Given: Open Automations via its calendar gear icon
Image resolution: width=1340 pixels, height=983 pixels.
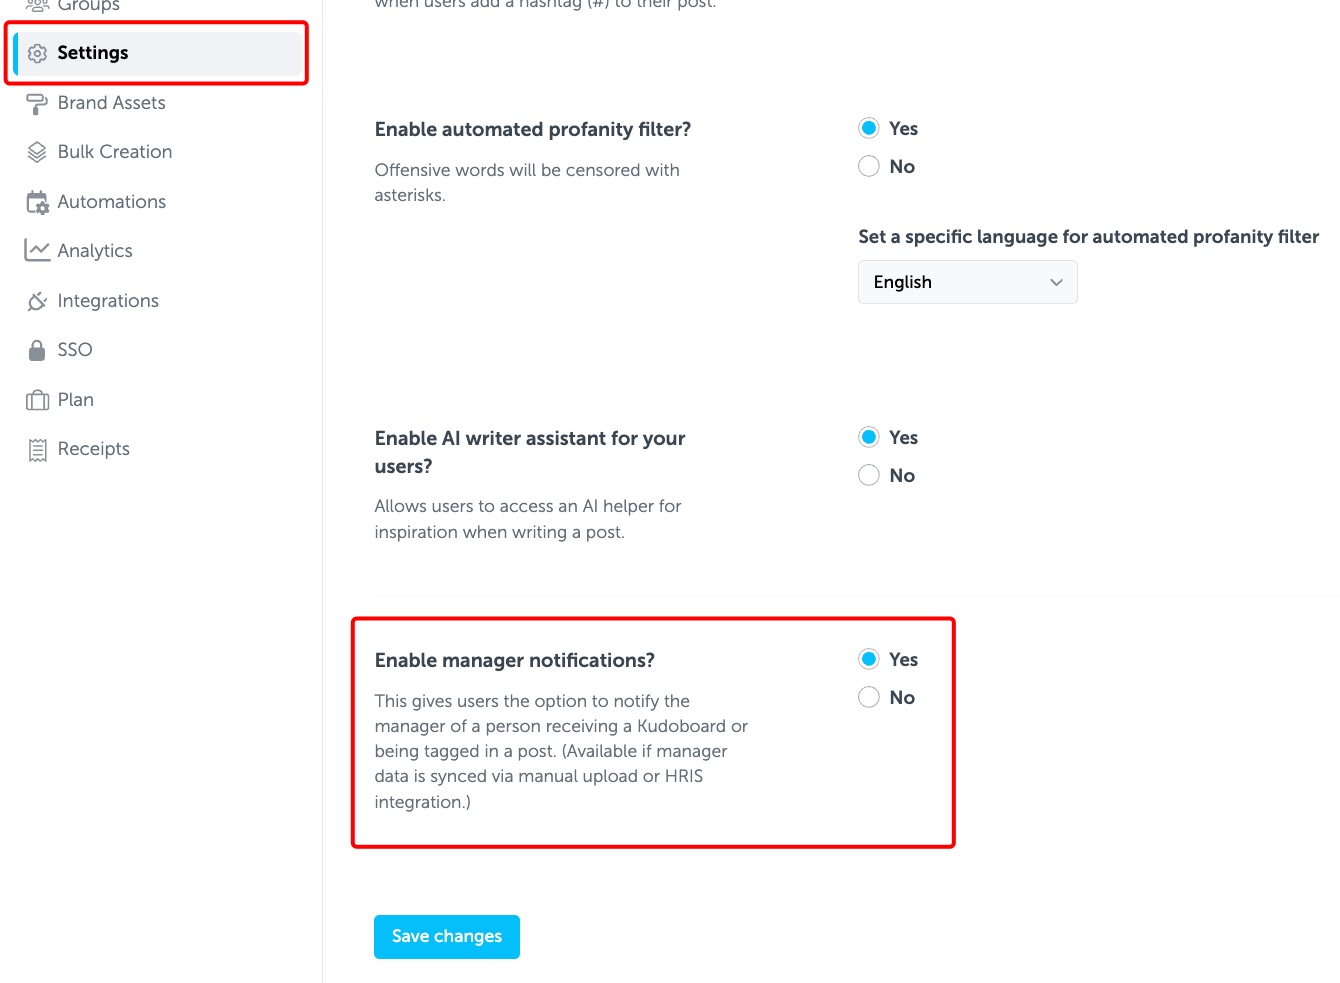Looking at the screenshot, I should tap(37, 201).
